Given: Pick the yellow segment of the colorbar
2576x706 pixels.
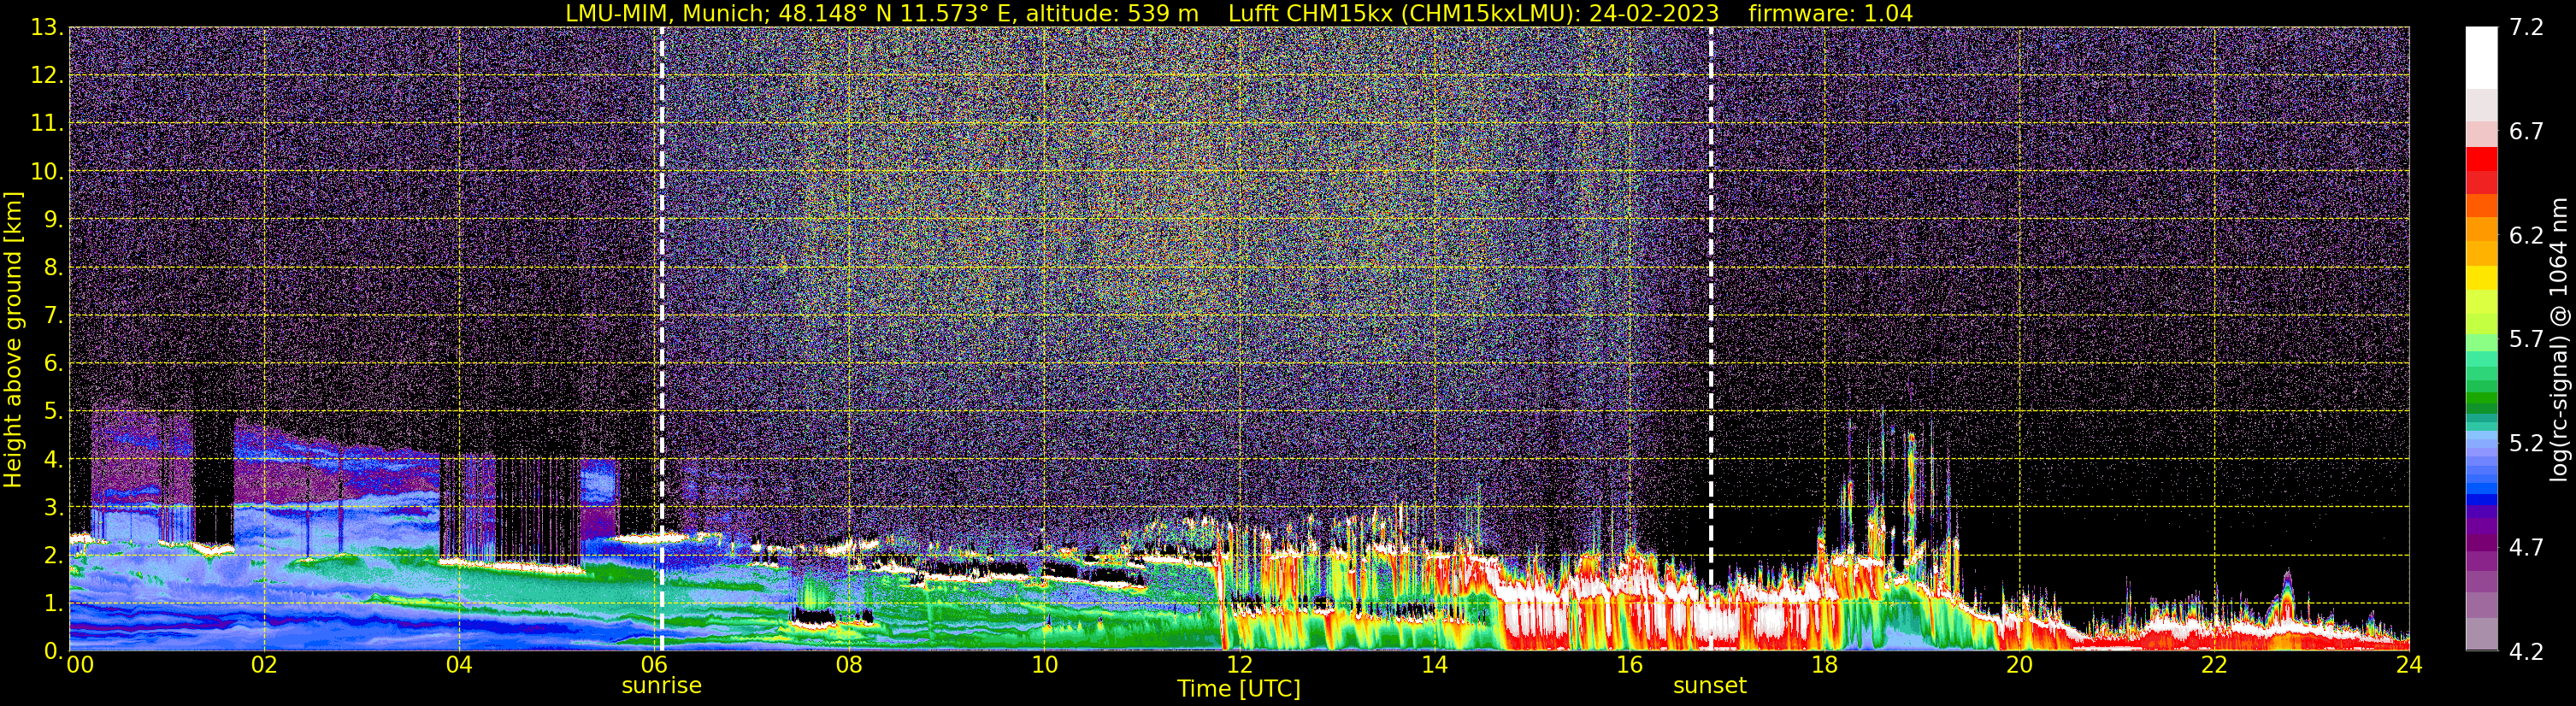Looking at the screenshot, I should pyautogui.click(x=2481, y=278).
